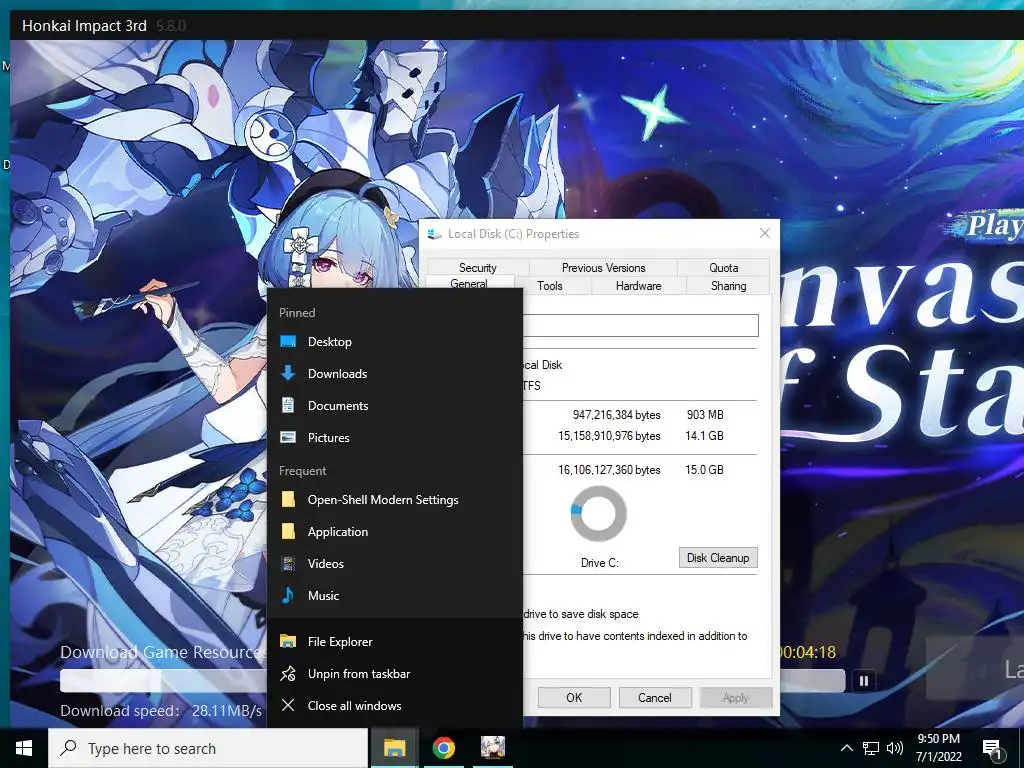This screenshot has width=1024, height=768.
Task: Pause the Honkai Impact download
Action: click(x=864, y=681)
